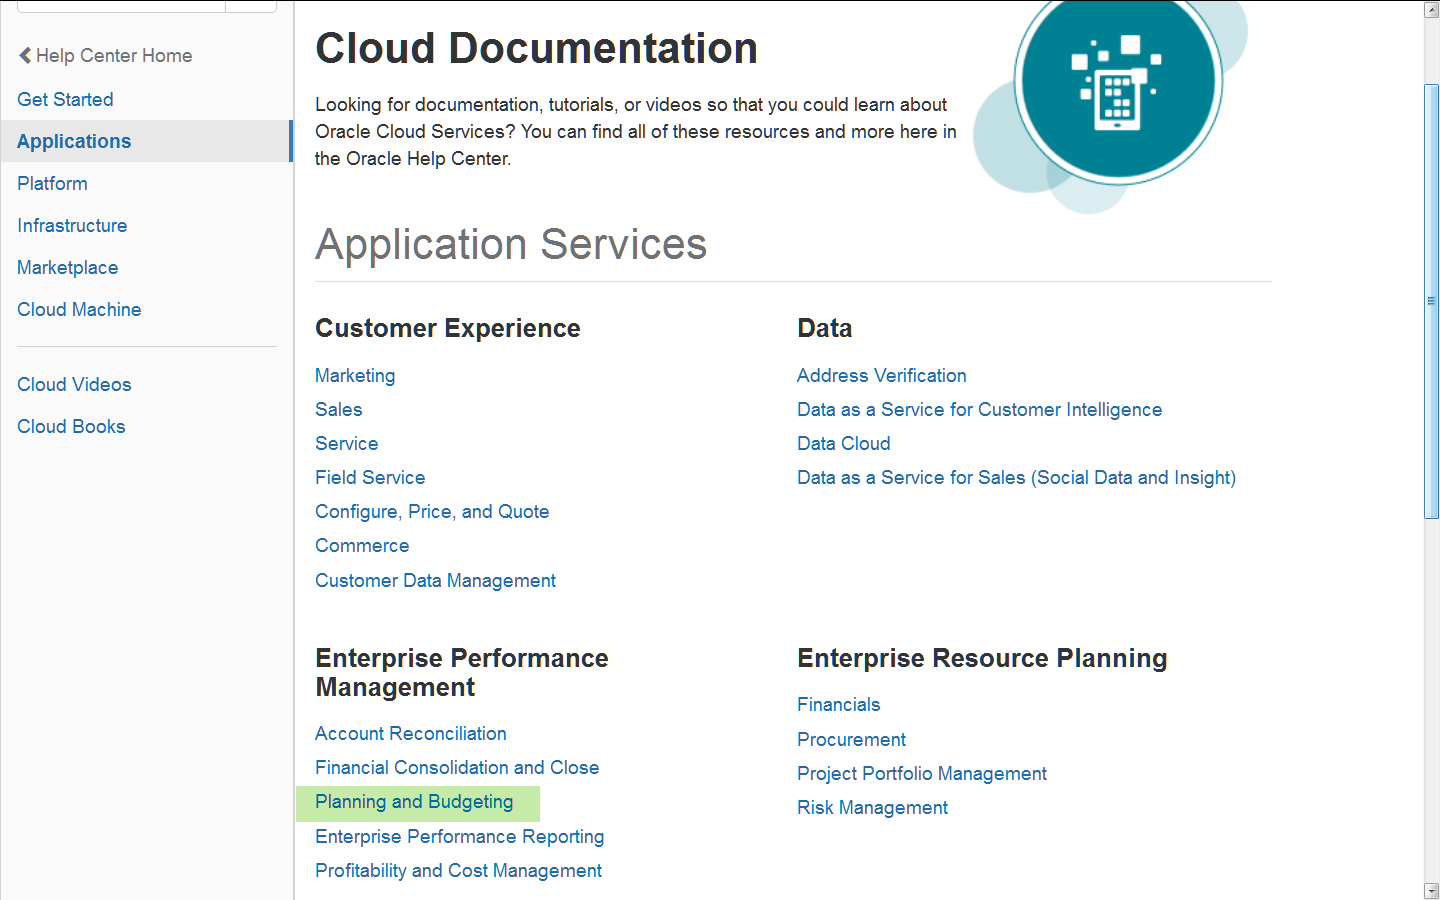This screenshot has height=900, width=1440.
Task: Open Cloud Videos
Action: [x=74, y=384]
